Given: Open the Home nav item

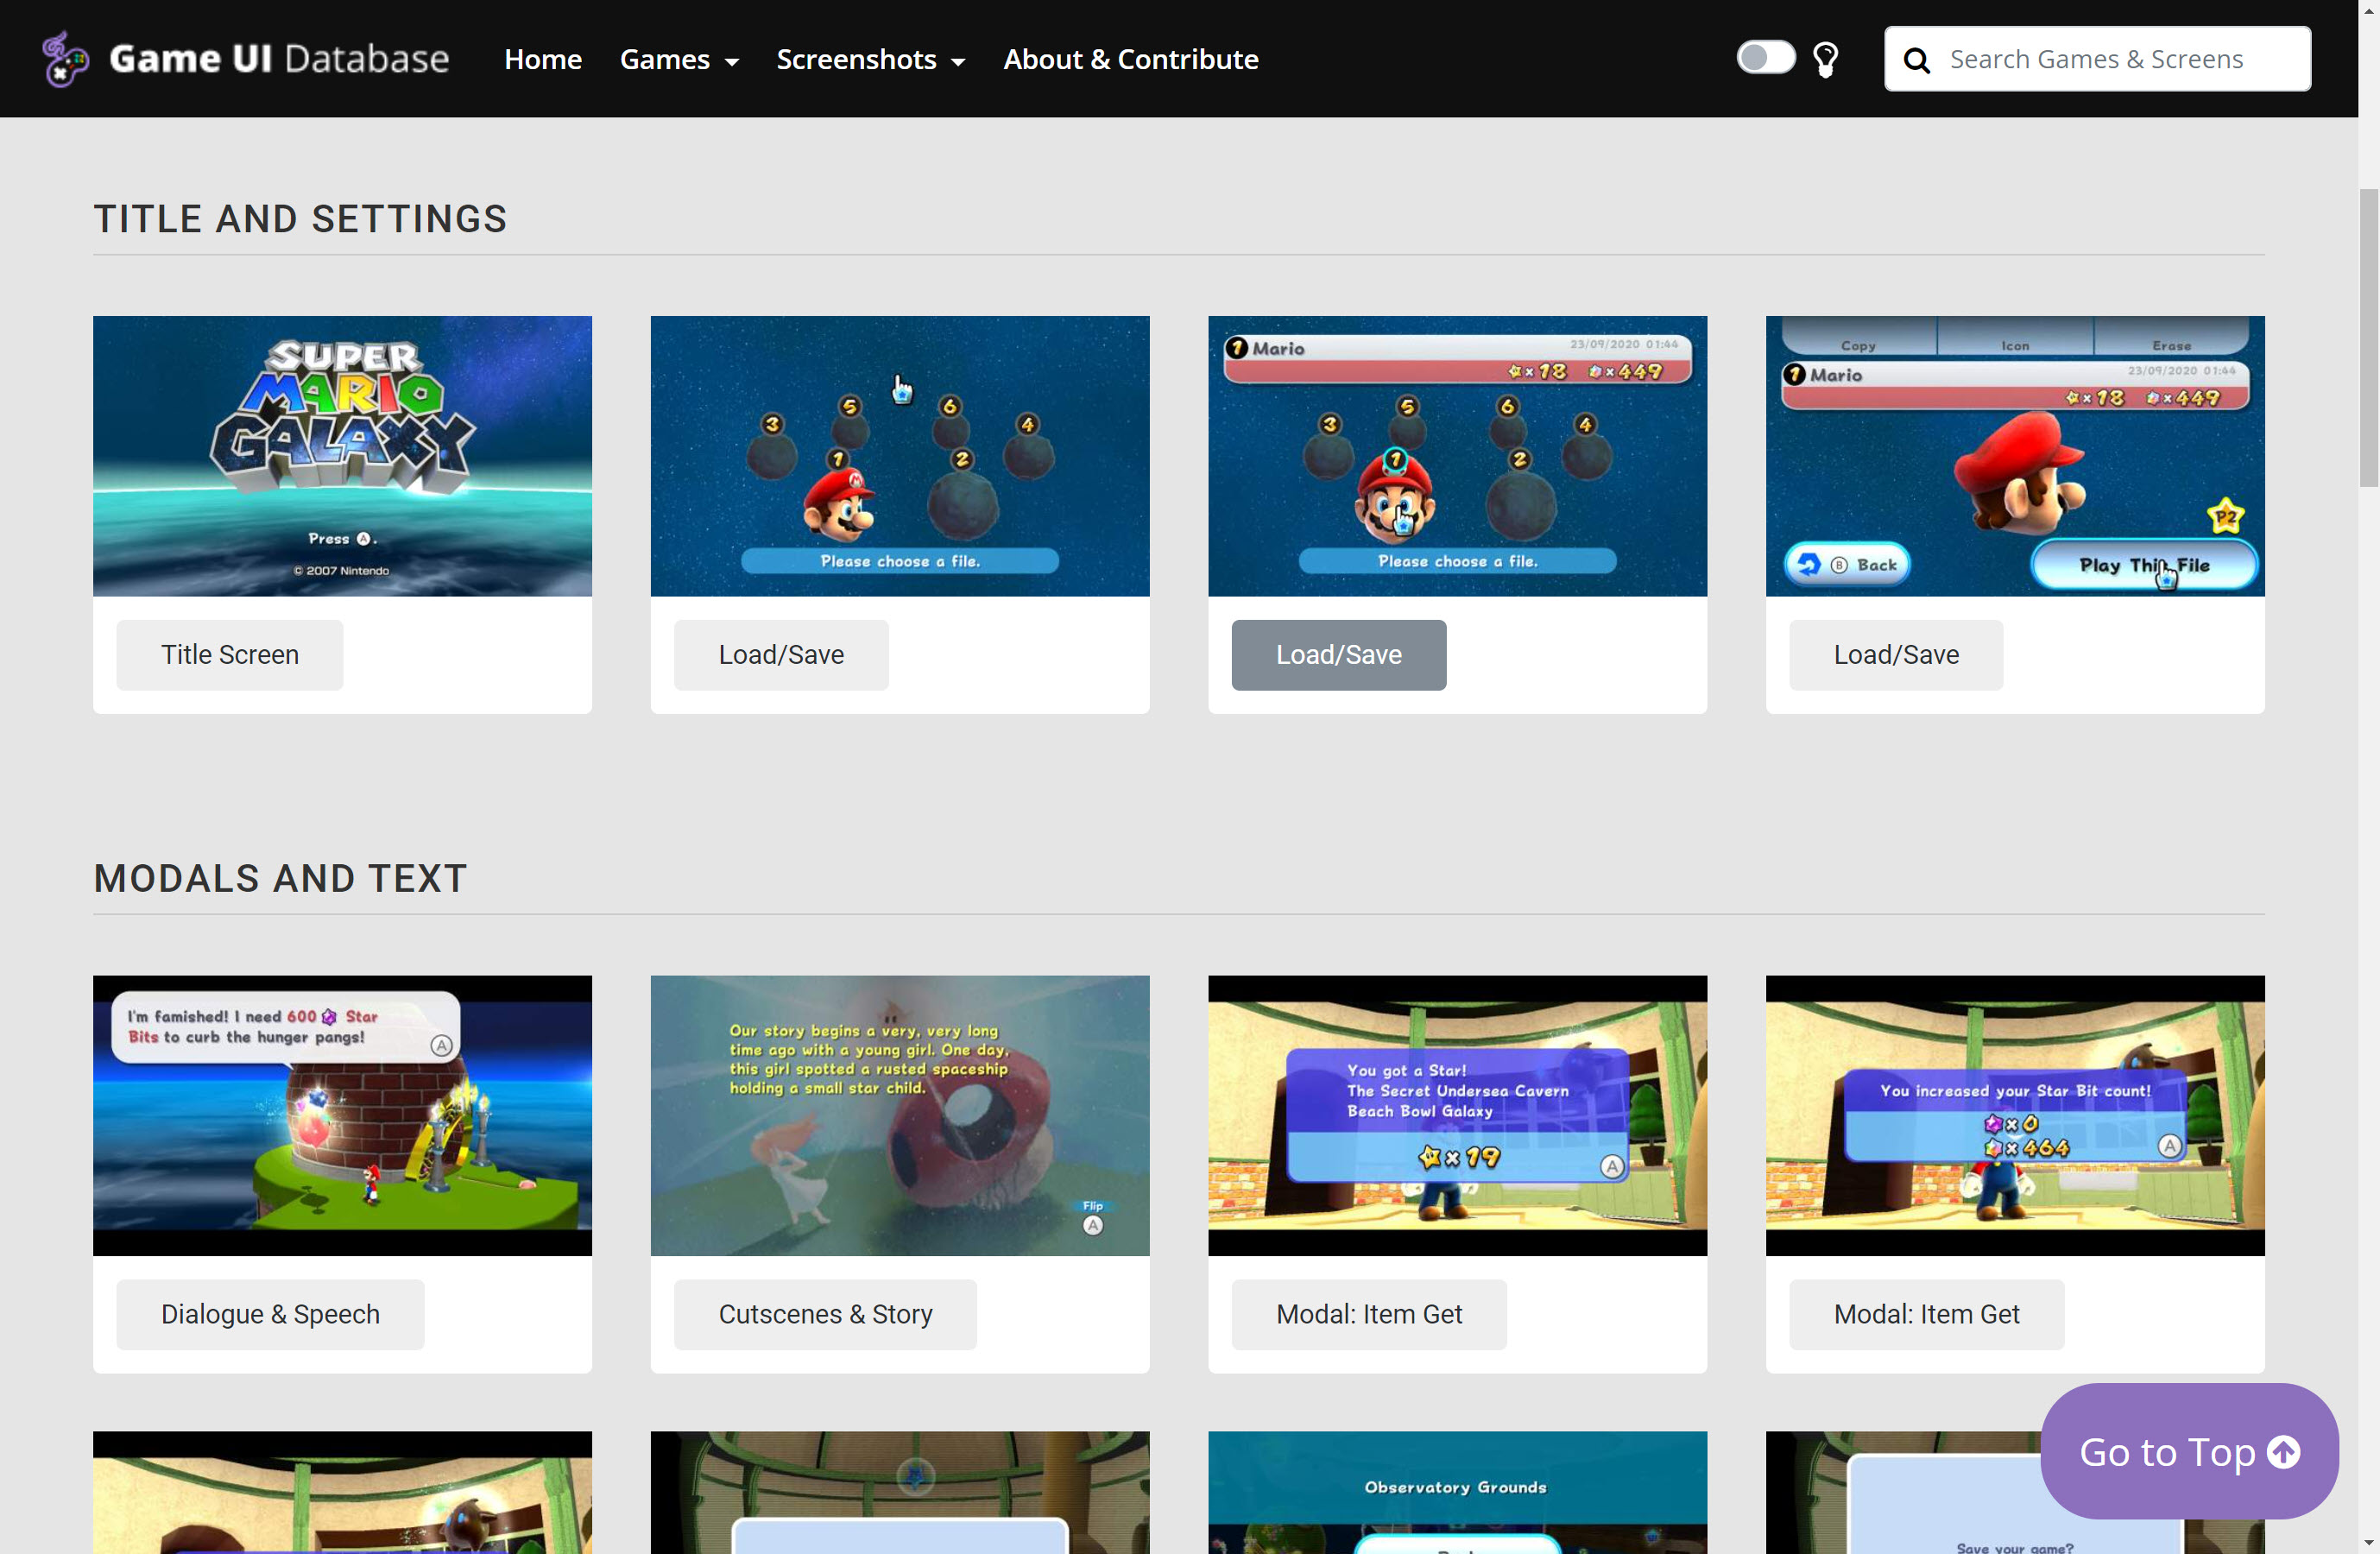Looking at the screenshot, I should pos(542,59).
